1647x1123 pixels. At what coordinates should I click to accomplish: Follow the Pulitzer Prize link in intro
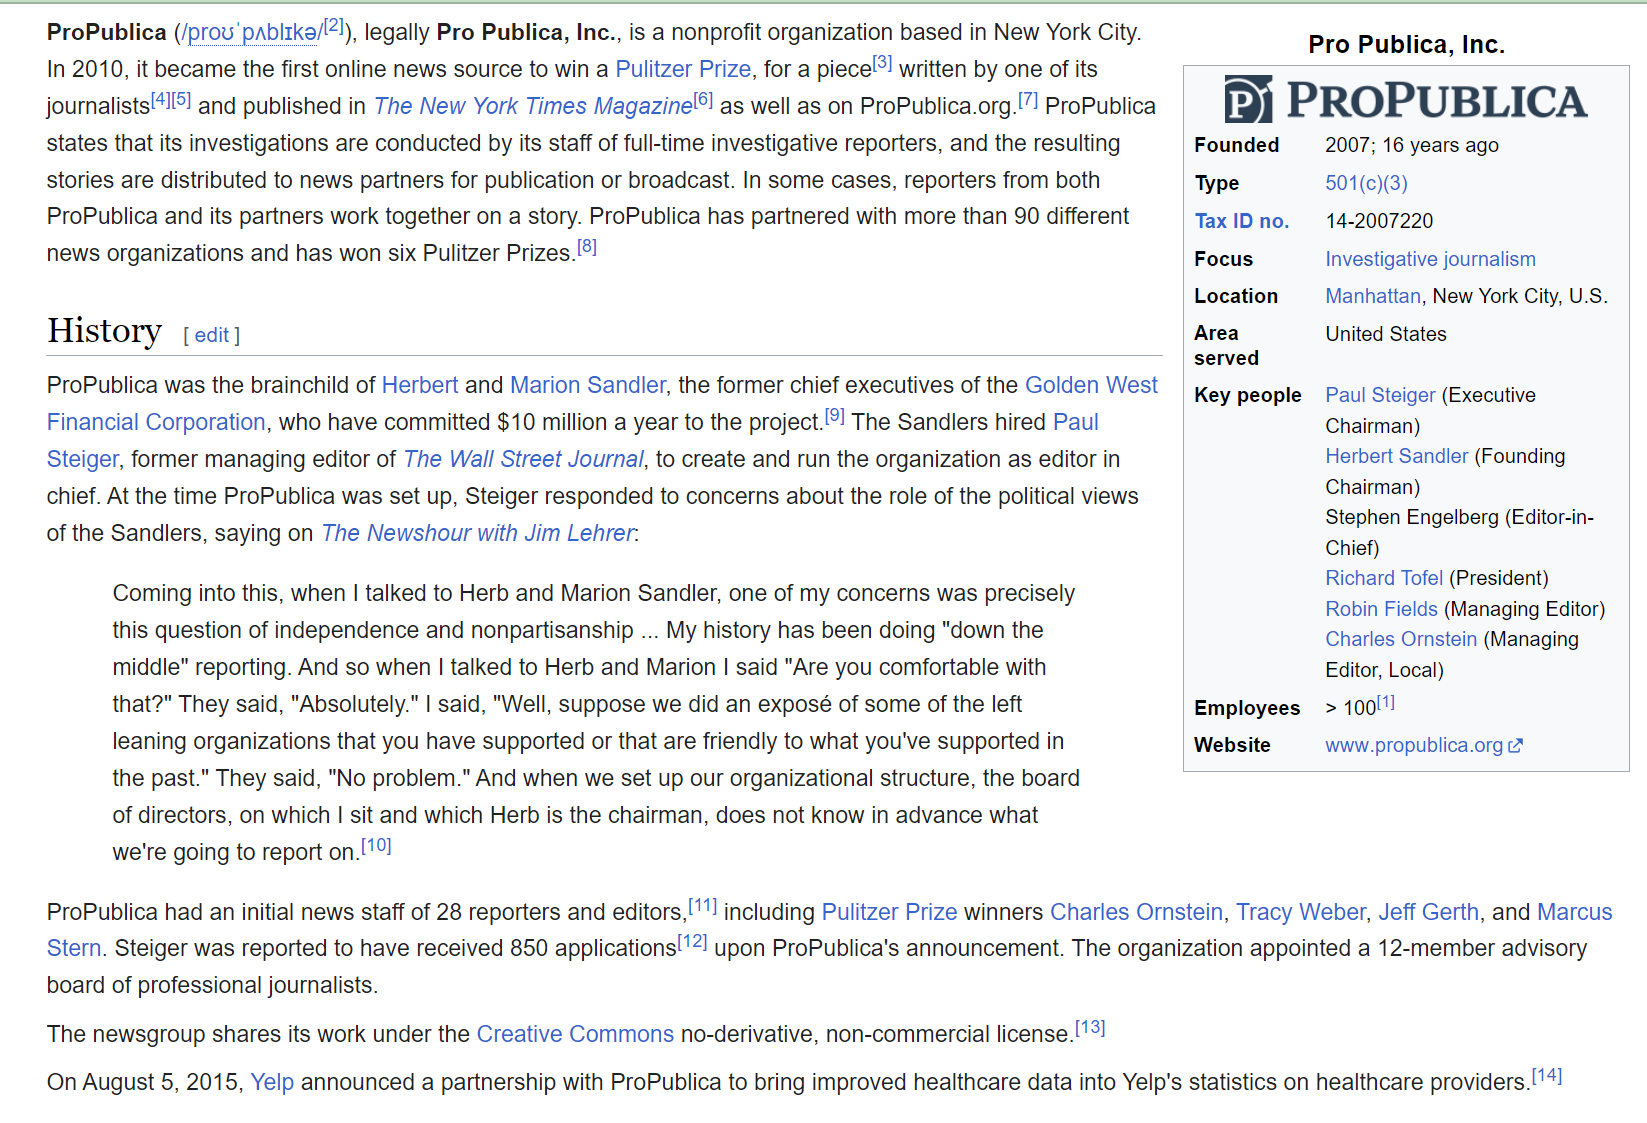(x=683, y=69)
